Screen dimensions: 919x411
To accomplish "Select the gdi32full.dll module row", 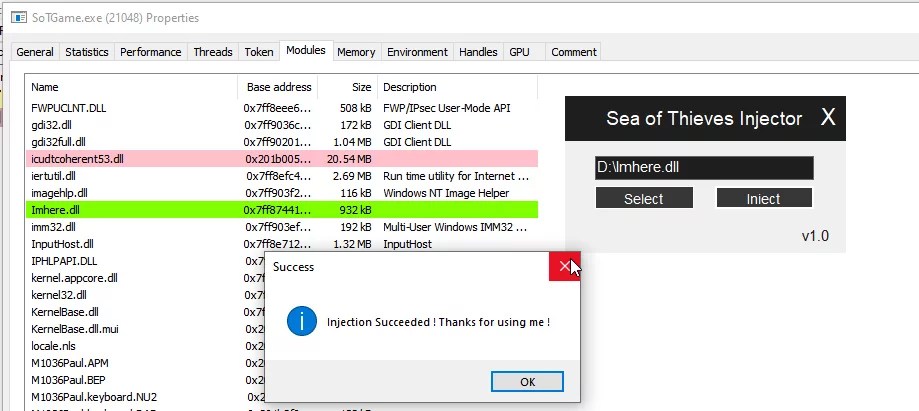I will point(282,142).
